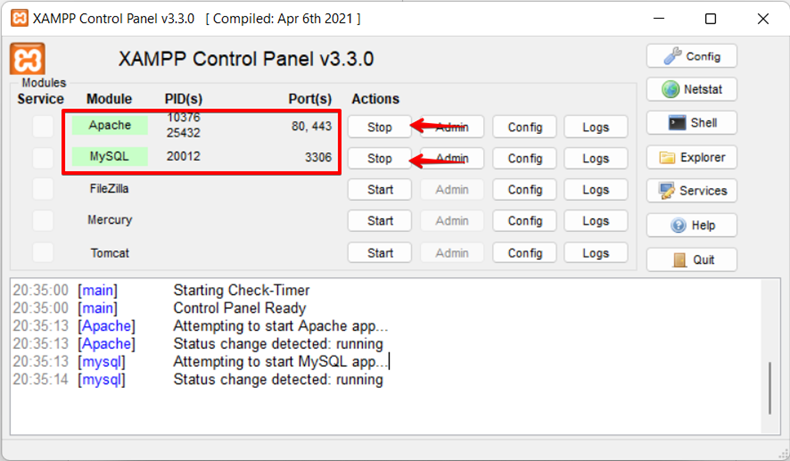Open Netstat with the globe icon
This screenshot has height=461, width=790.
[x=692, y=89]
